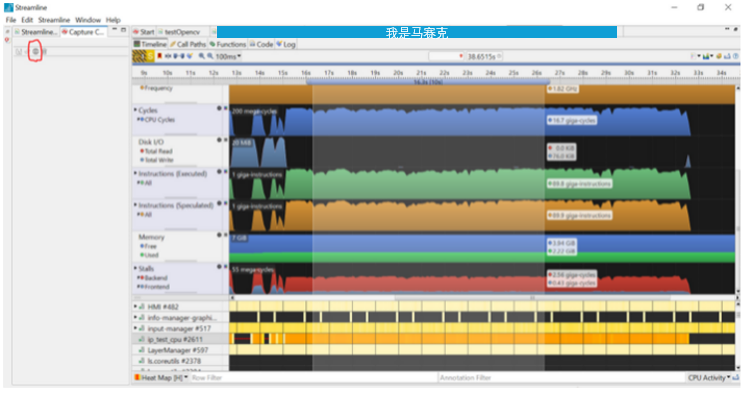Open the Functions tab
Screen dimensions: 751x394
[x=228, y=45]
